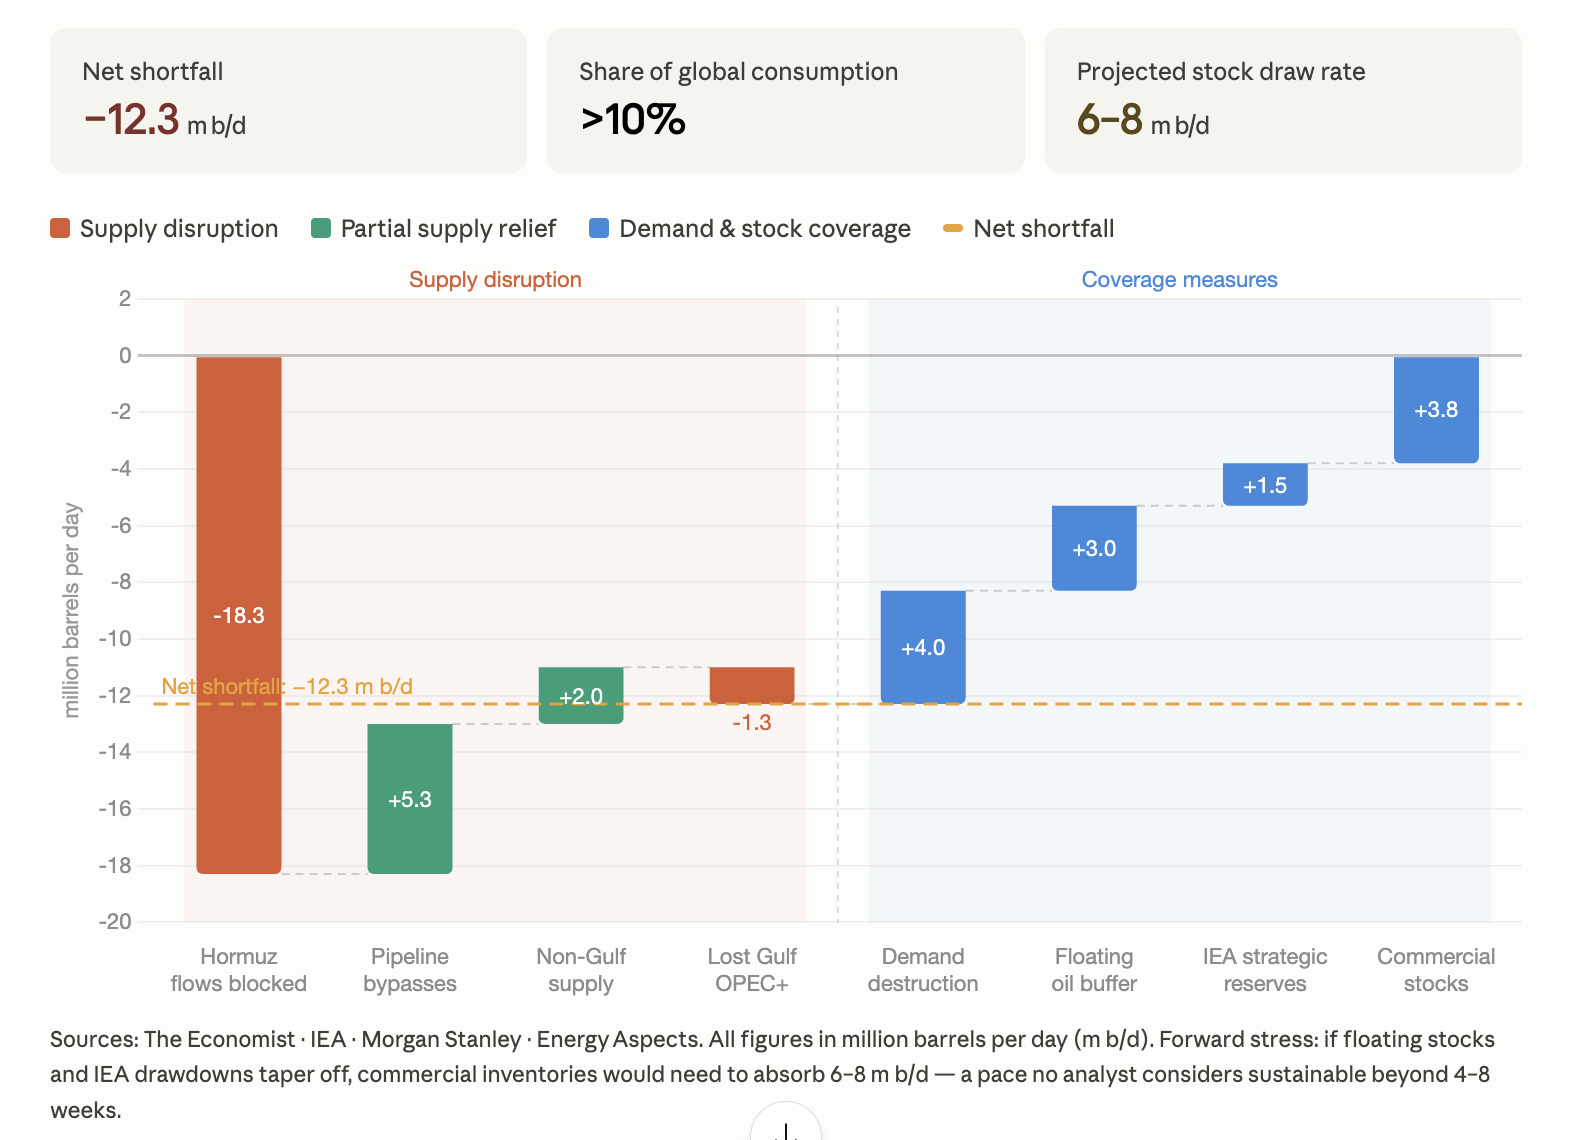Click the 'Lost Gulf OPEC+' axis label
Viewport: 1574px width, 1140px height.
pyautogui.click(x=752, y=970)
